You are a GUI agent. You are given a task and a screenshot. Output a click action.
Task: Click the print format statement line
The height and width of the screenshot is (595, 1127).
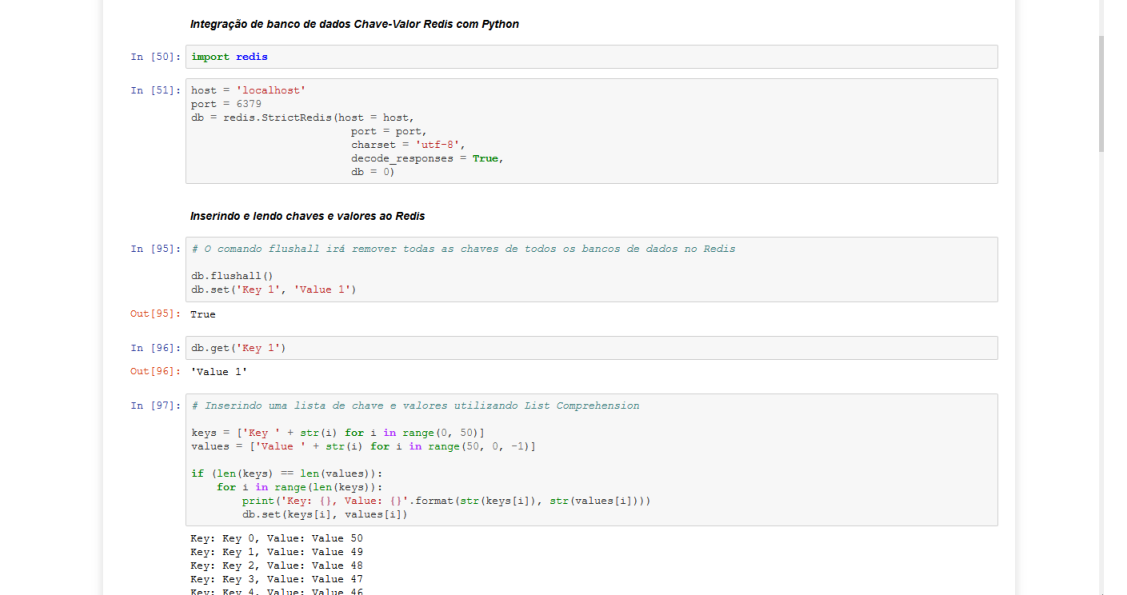[446, 501]
